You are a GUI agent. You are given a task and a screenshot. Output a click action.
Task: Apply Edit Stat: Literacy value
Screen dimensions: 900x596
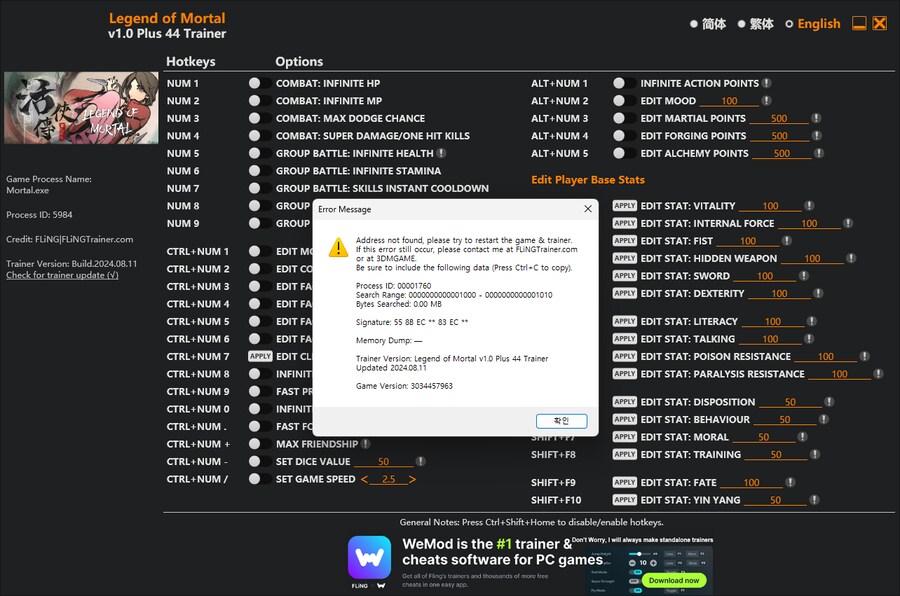(x=624, y=322)
